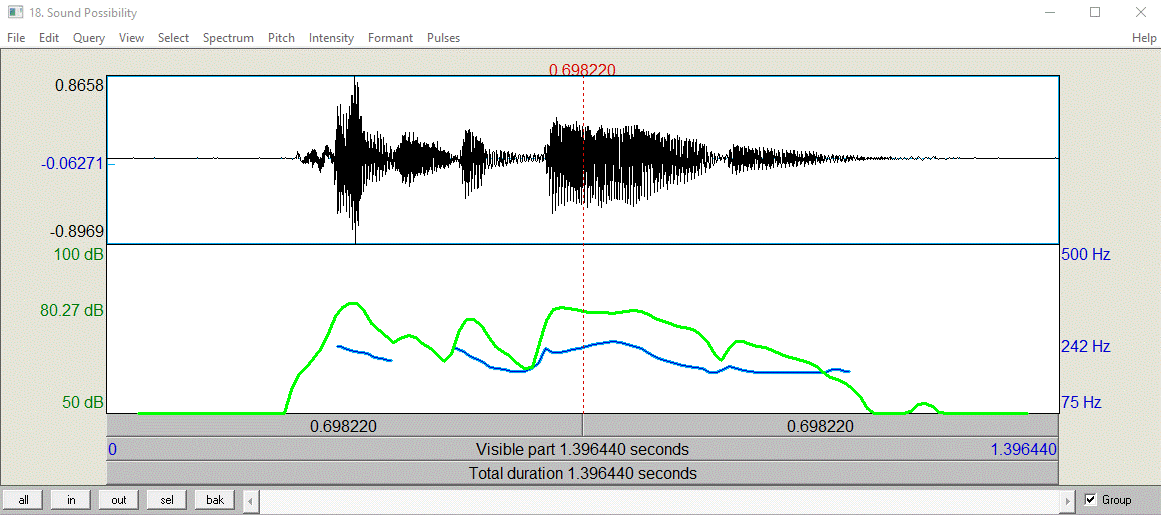Screen dimensions: 1161x515
Task: Play the left 0.698220 segment bar
Action: pos(345,426)
